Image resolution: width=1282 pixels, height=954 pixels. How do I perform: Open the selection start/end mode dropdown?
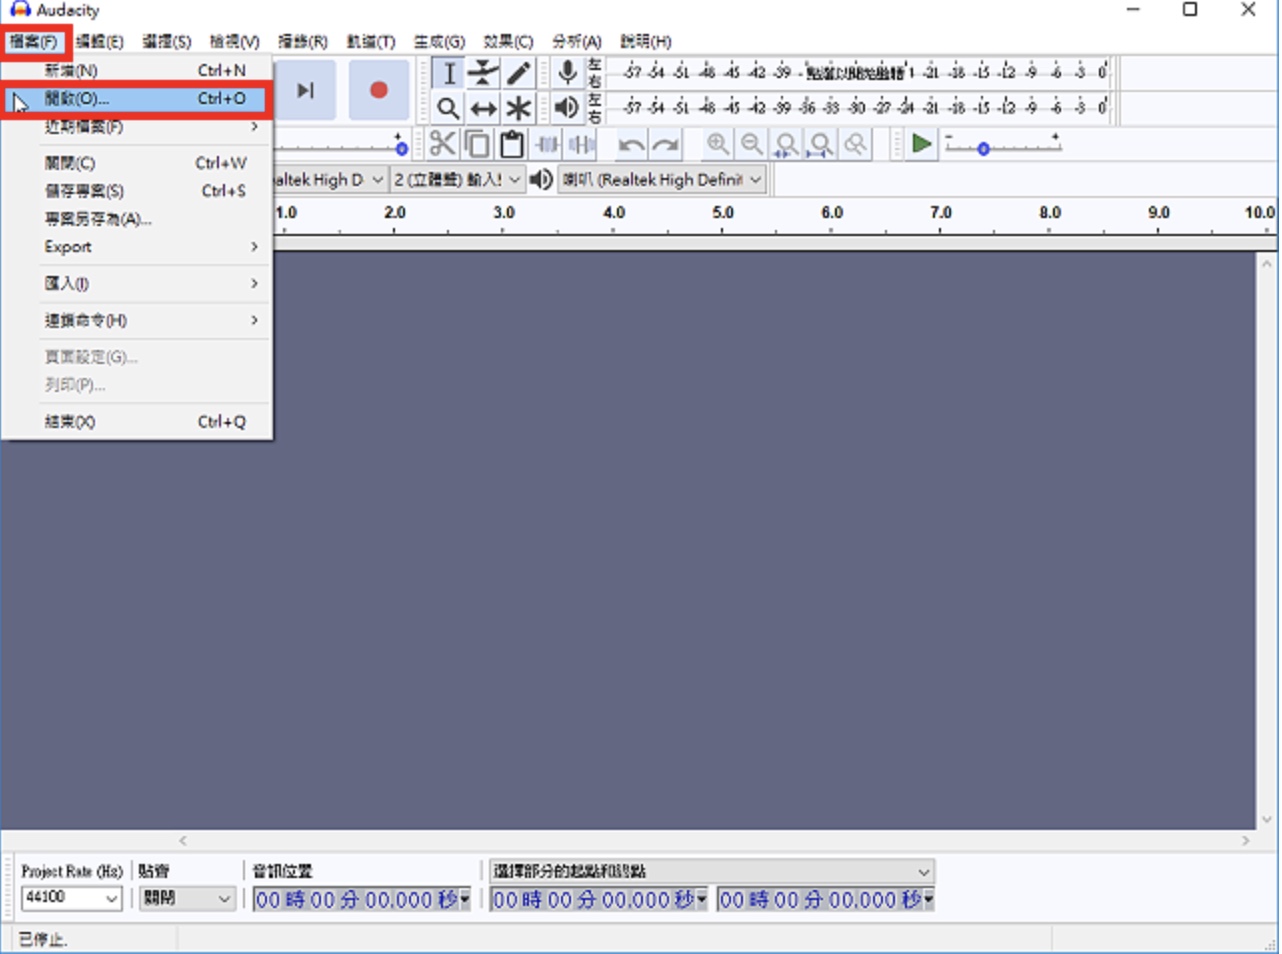[x=711, y=871]
